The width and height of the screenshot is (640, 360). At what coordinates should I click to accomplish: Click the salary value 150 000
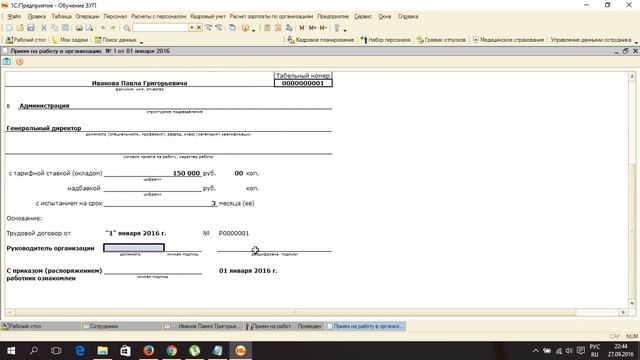tap(187, 173)
